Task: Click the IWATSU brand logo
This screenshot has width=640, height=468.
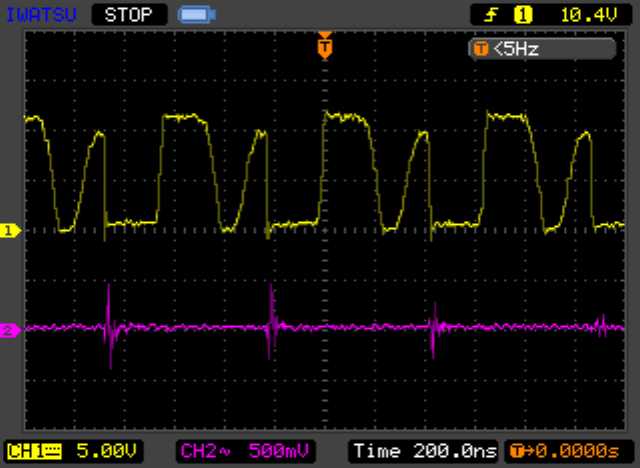Action: (x=41, y=15)
